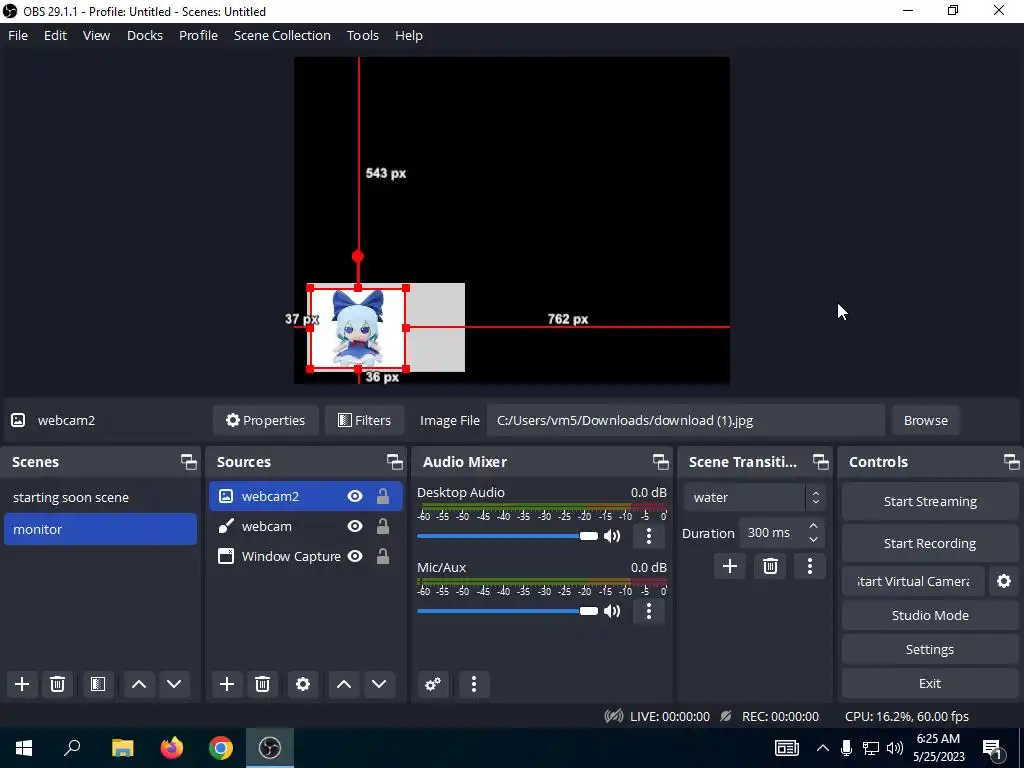
Task: Remove selected scene with trash icon
Action: tap(57, 684)
